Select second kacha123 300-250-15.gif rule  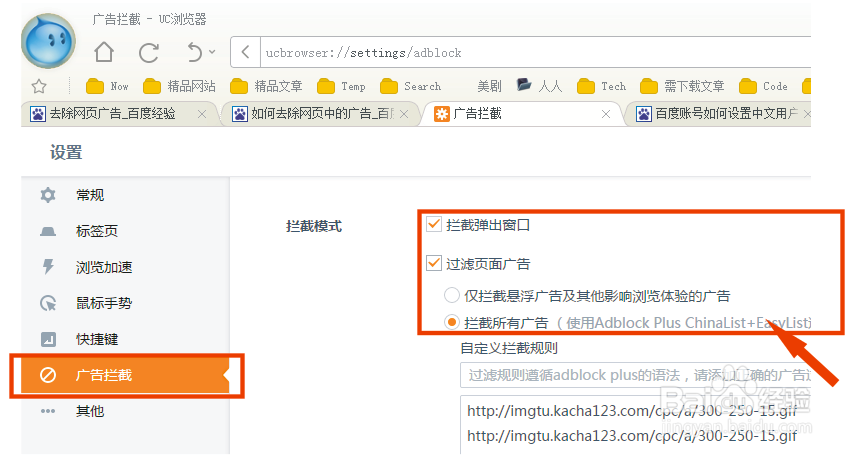[x=632, y=436]
